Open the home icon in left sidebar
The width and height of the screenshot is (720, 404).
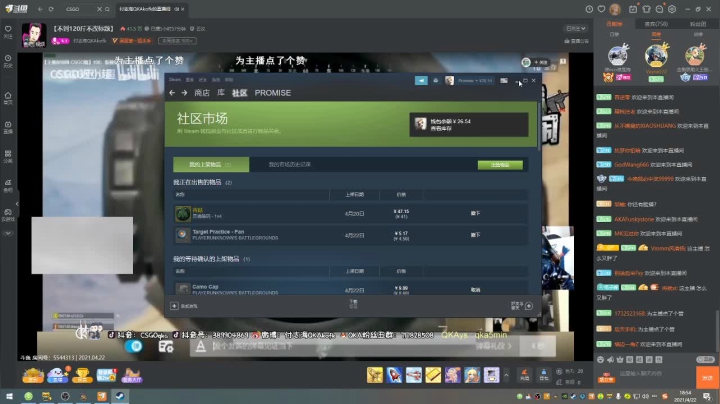click(8, 98)
